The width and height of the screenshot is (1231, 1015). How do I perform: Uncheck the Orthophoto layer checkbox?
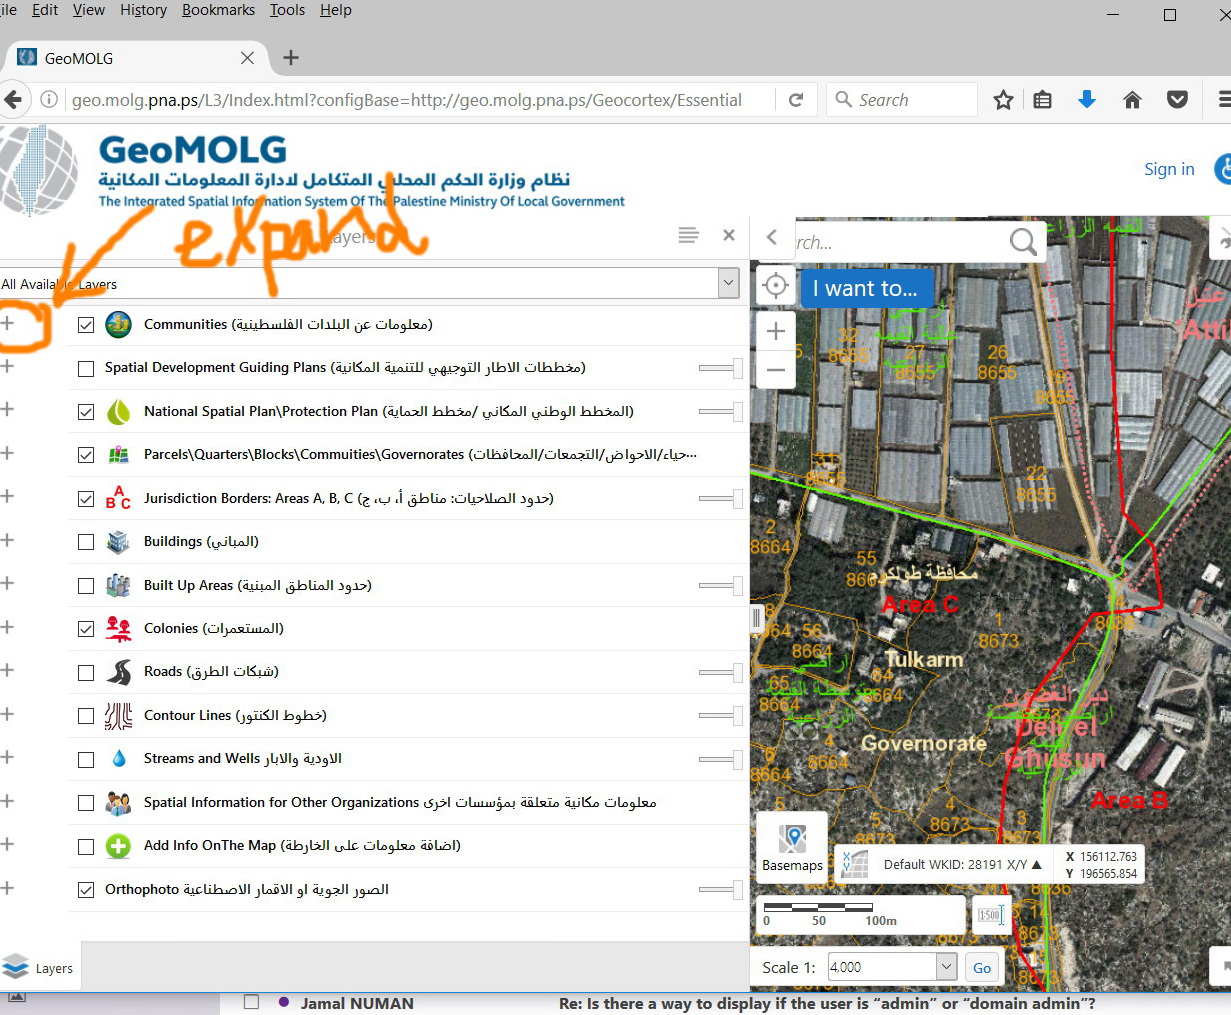[86, 890]
